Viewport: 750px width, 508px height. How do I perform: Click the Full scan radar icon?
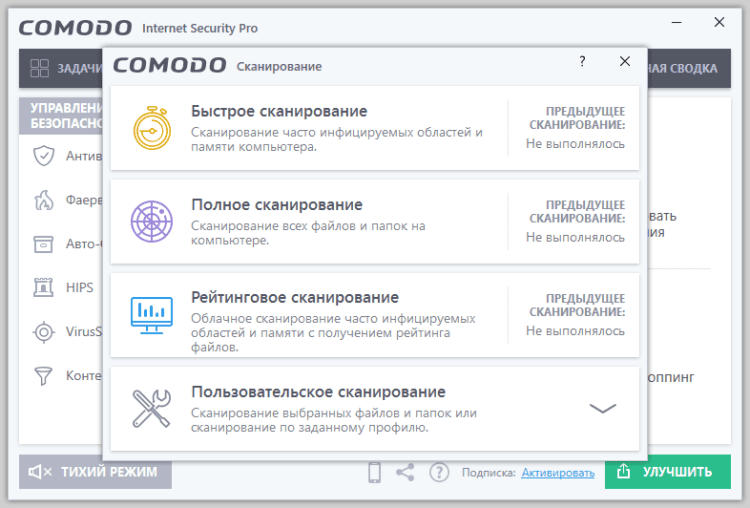coord(152,221)
